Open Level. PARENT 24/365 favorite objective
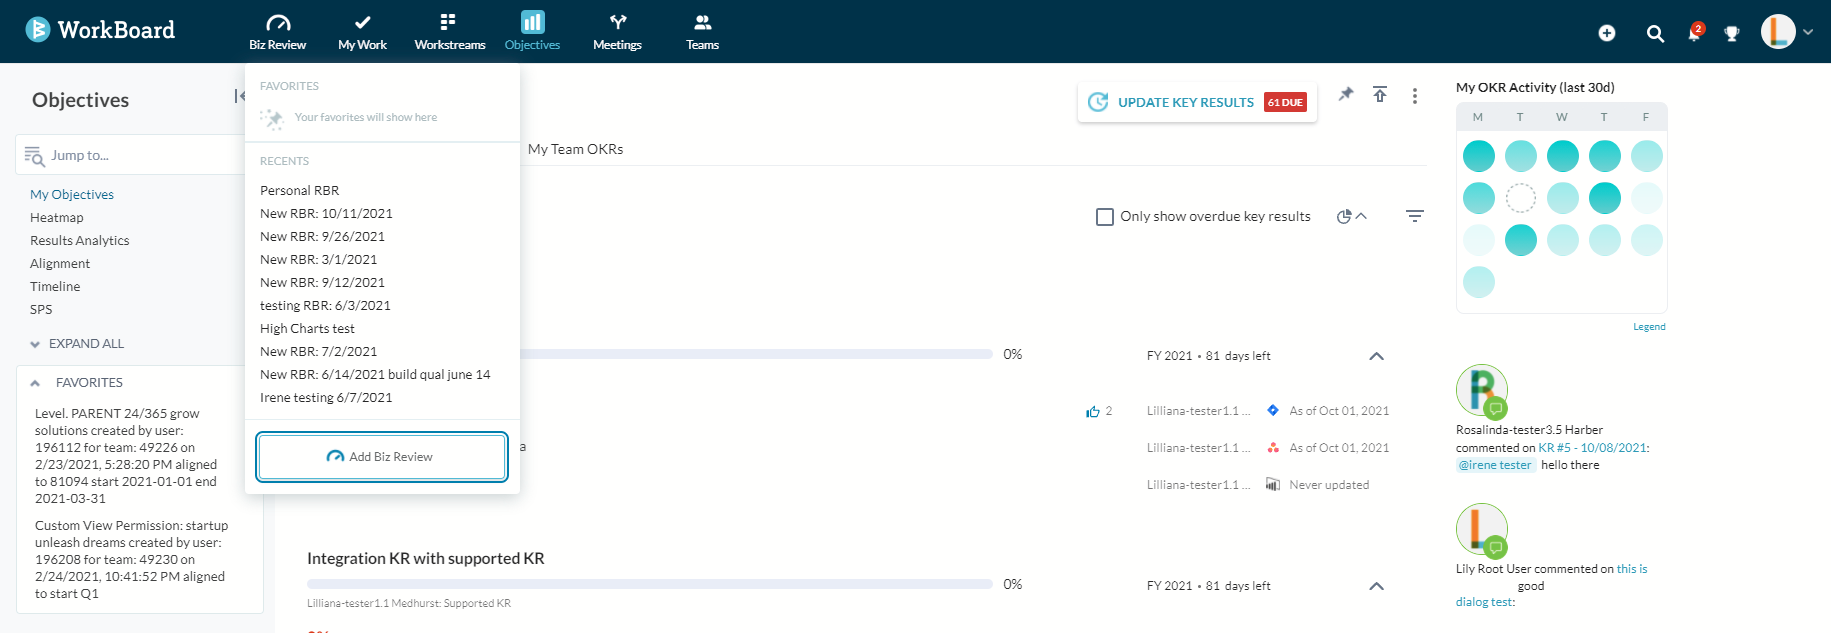This screenshot has height=633, width=1831. 132,456
